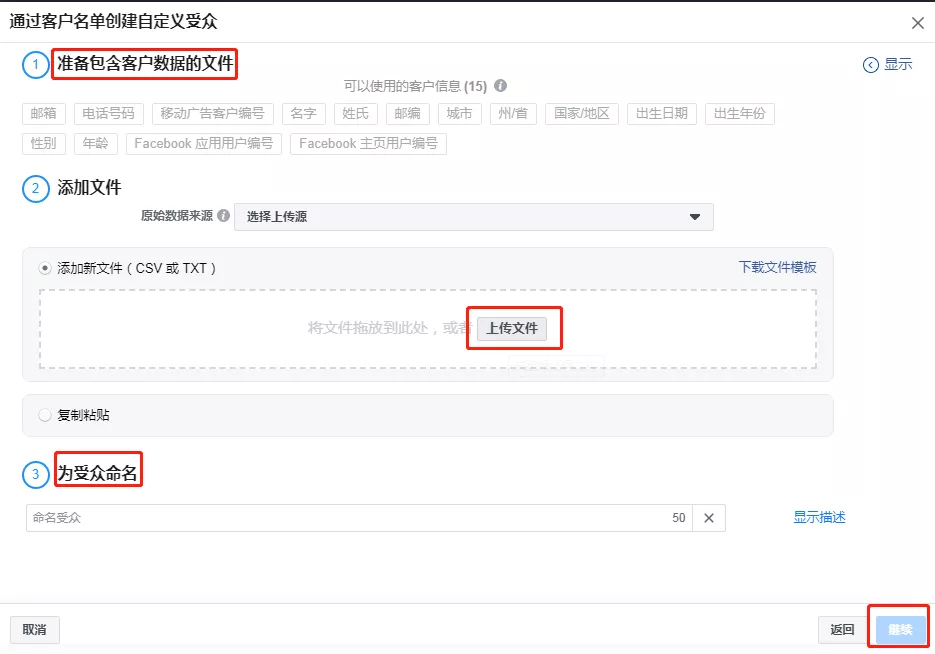Select the 电话号码 customer data tag

point(109,113)
